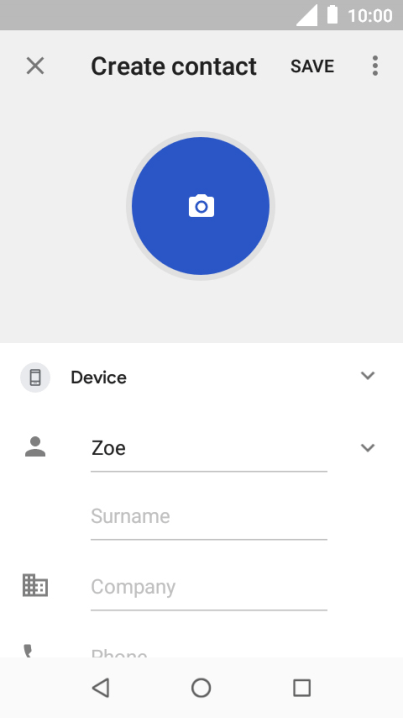The image size is (403, 718).
Task: Edit the first name field containing Zoe
Action: point(209,448)
